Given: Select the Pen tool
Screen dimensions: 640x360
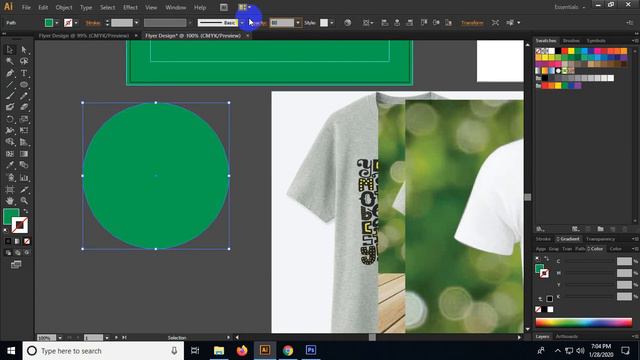Looking at the screenshot, I should point(10,73).
